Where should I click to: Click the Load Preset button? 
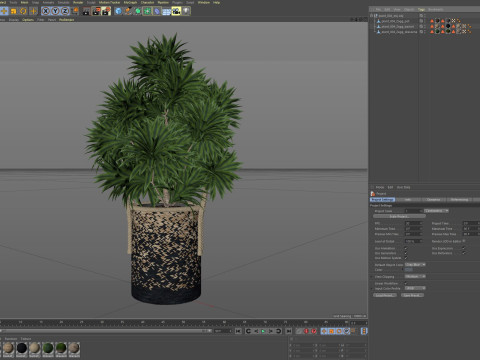pos(385,295)
